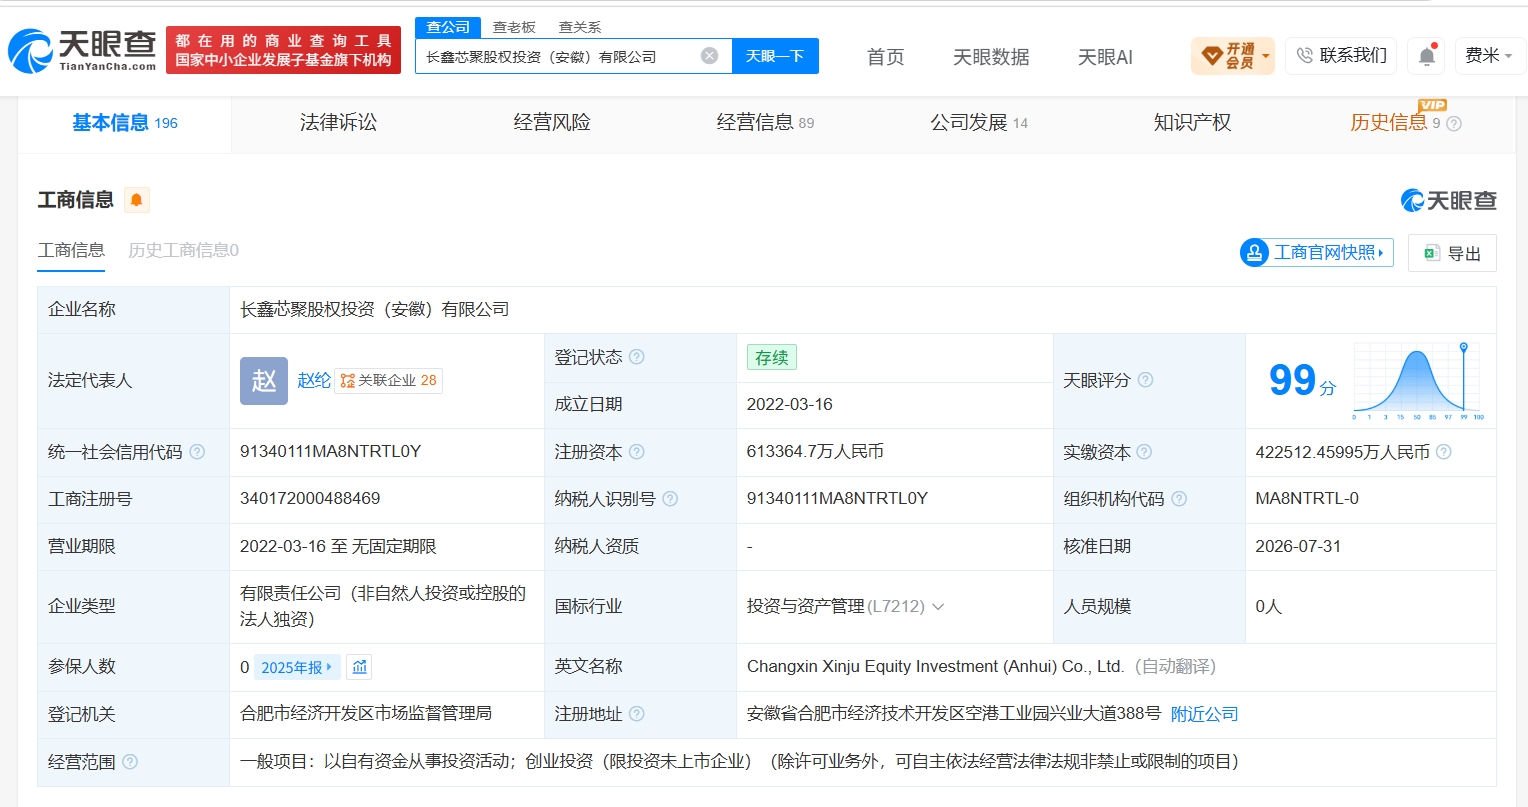Click the help icon next to 经营范围

(x=130, y=762)
